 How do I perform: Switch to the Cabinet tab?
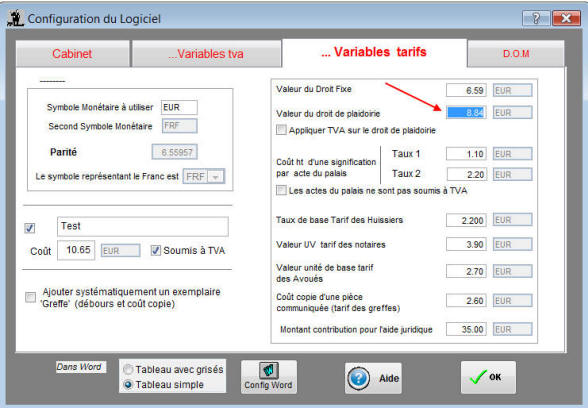tap(72, 54)
